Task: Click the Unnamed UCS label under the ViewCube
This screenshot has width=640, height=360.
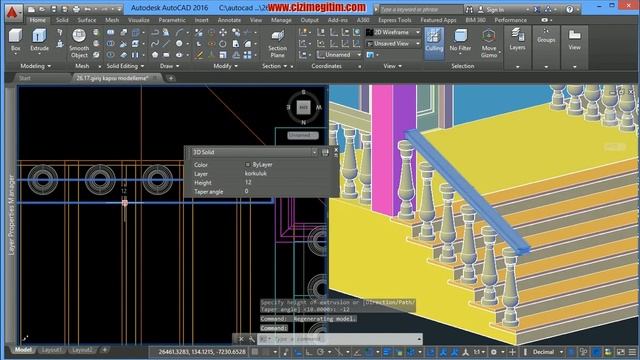Action: coord(302,135)
